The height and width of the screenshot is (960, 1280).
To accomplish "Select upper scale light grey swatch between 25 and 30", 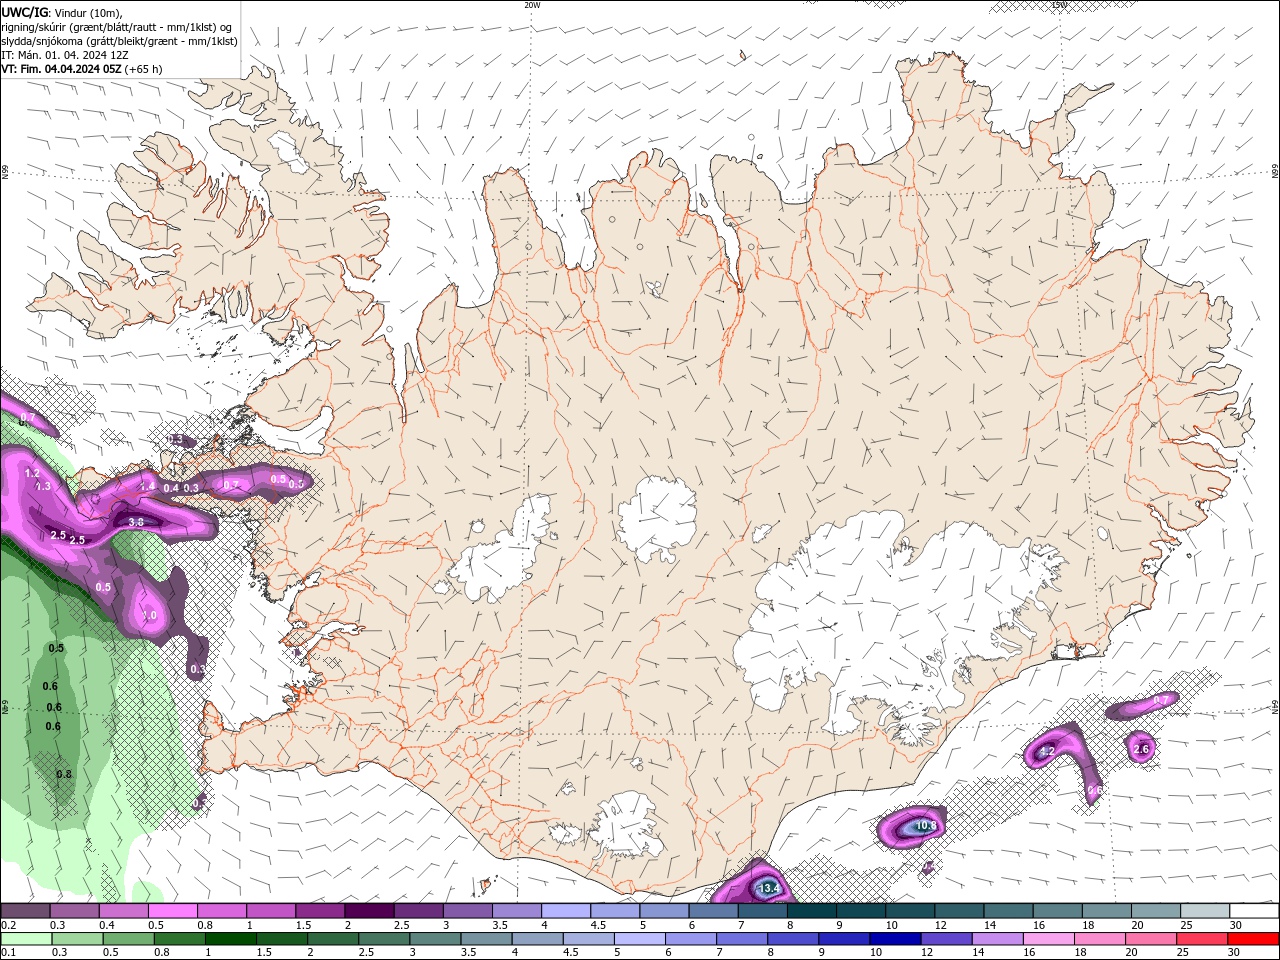I will [x=1204, y=911].
